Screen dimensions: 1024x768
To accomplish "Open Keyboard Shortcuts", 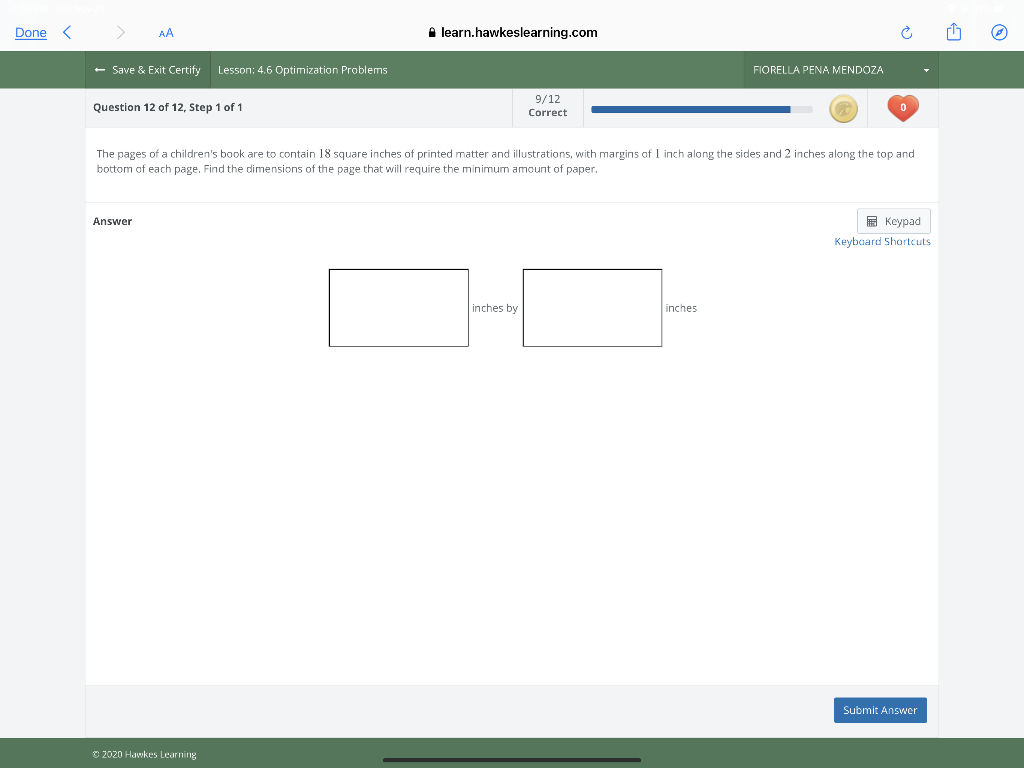I will pyautogui.click(x=882, y=241).
